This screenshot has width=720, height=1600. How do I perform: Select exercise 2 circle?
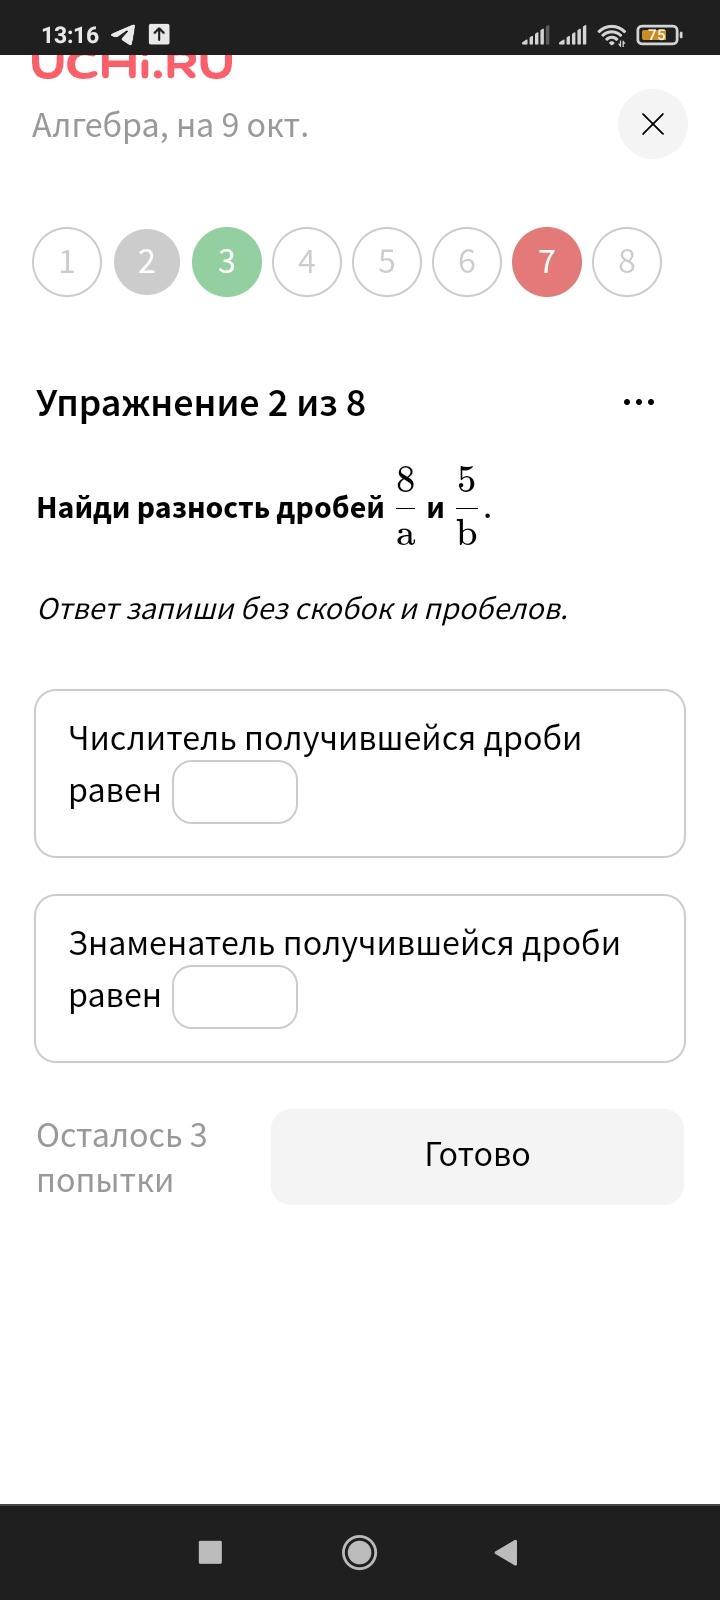pos(147,262)
